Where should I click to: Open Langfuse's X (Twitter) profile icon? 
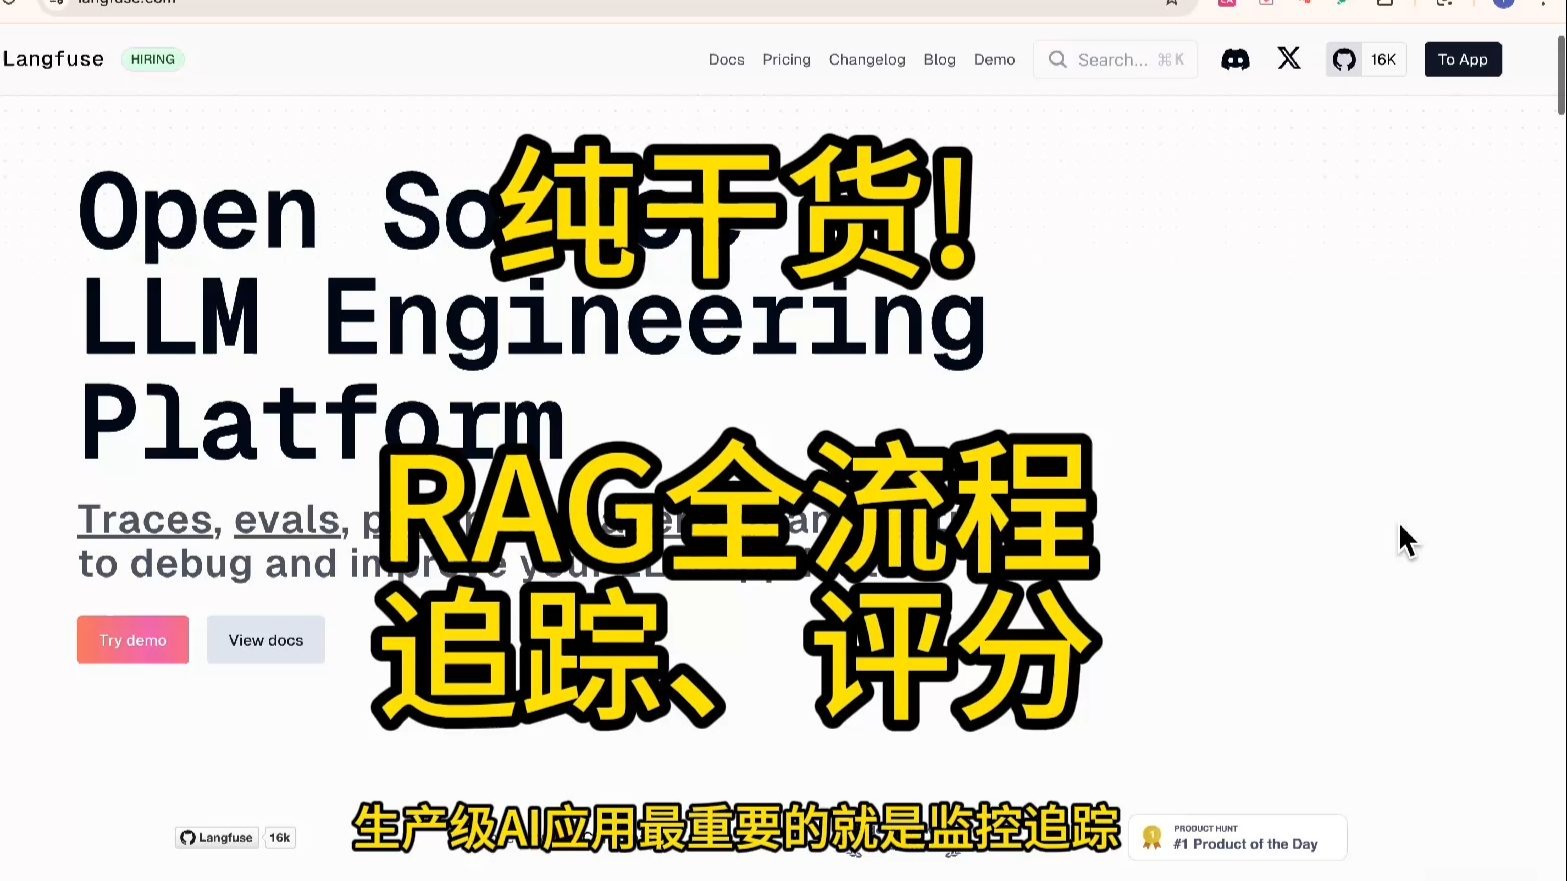(x=1288, y=59)
